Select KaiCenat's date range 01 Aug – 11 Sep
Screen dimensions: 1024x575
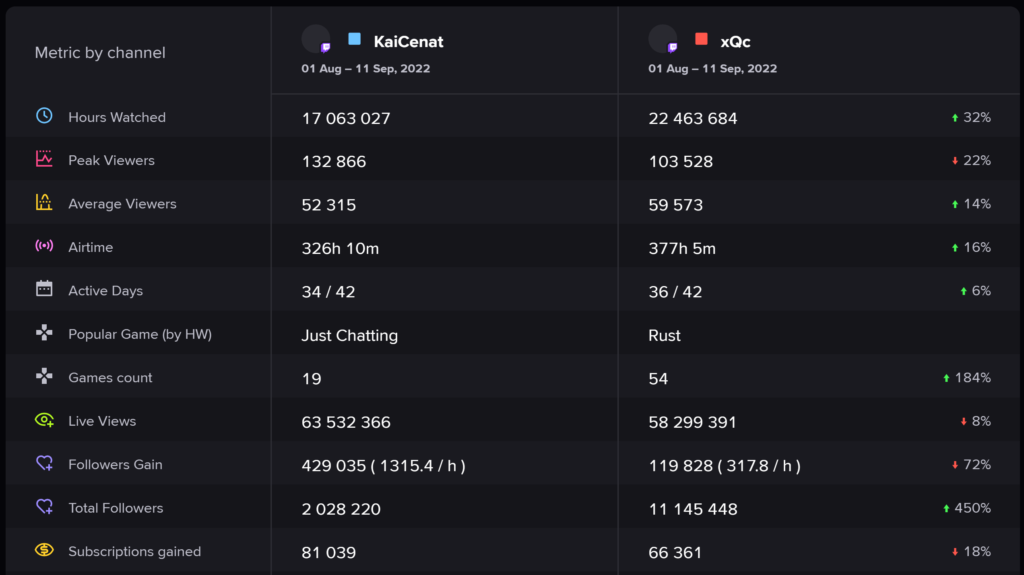[x=366, y=69]
